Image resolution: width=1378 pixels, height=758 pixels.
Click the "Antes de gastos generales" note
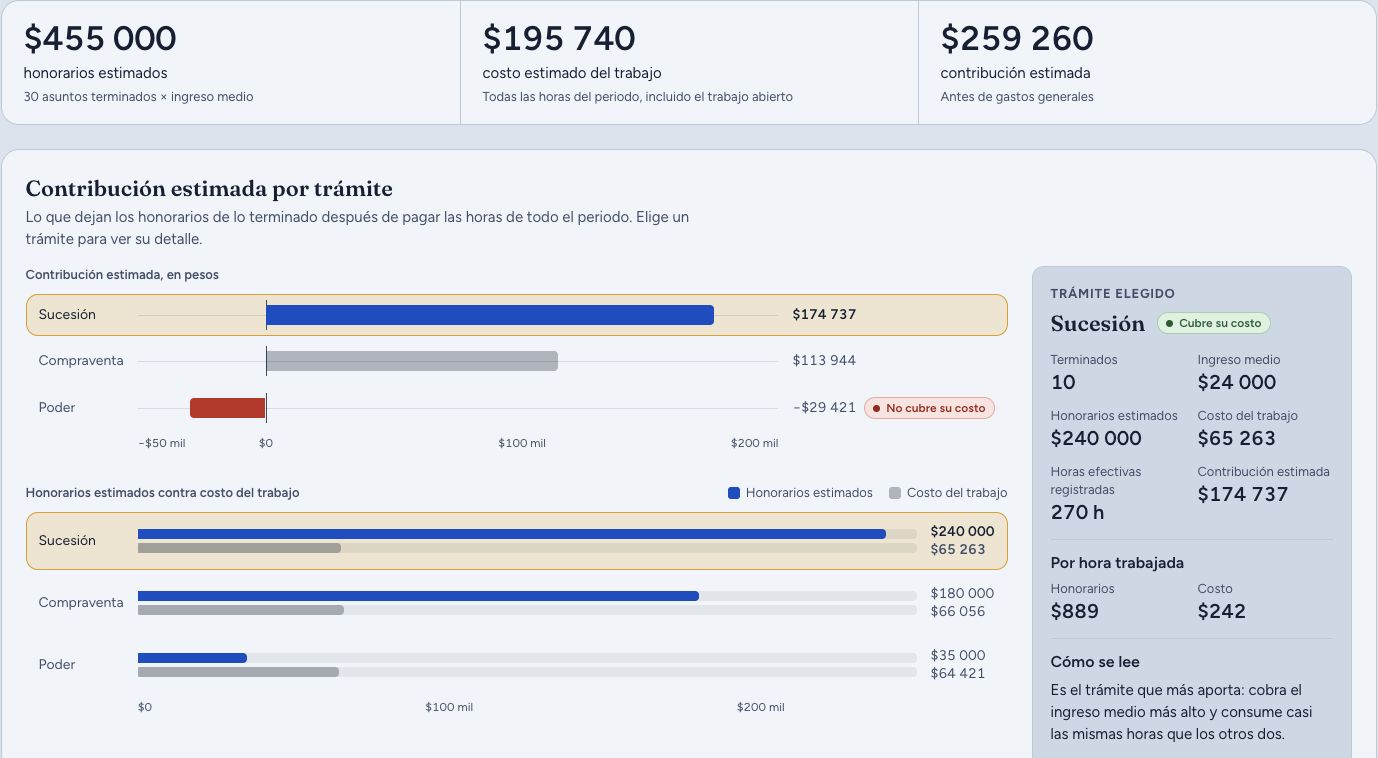tap(1017, 97)
